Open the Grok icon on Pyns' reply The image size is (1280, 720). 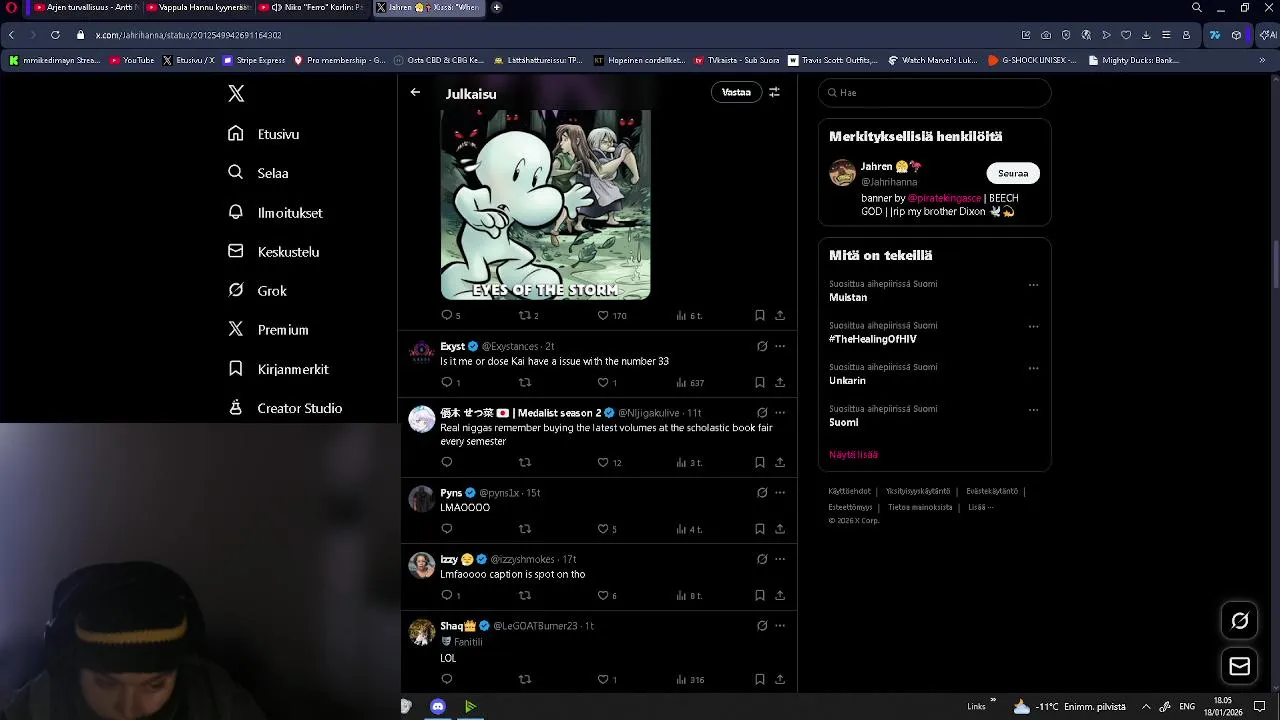pyautogui.click(x=762, y=492)
